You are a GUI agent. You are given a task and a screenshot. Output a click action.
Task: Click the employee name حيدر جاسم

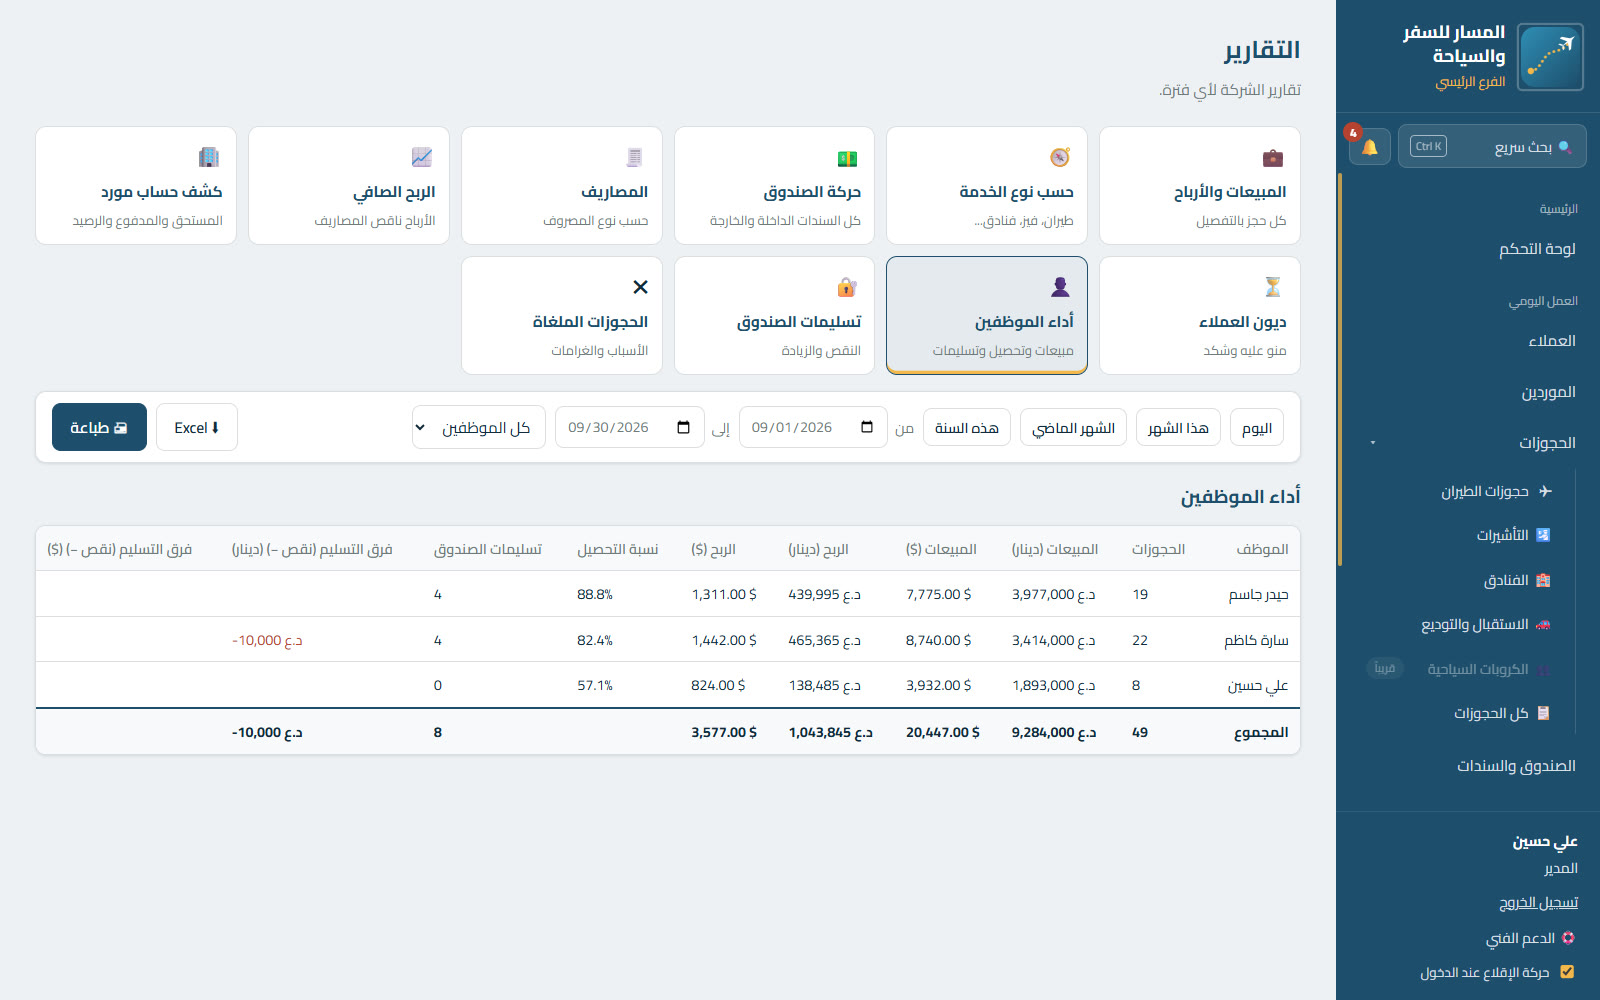(x=1258, y=594)
